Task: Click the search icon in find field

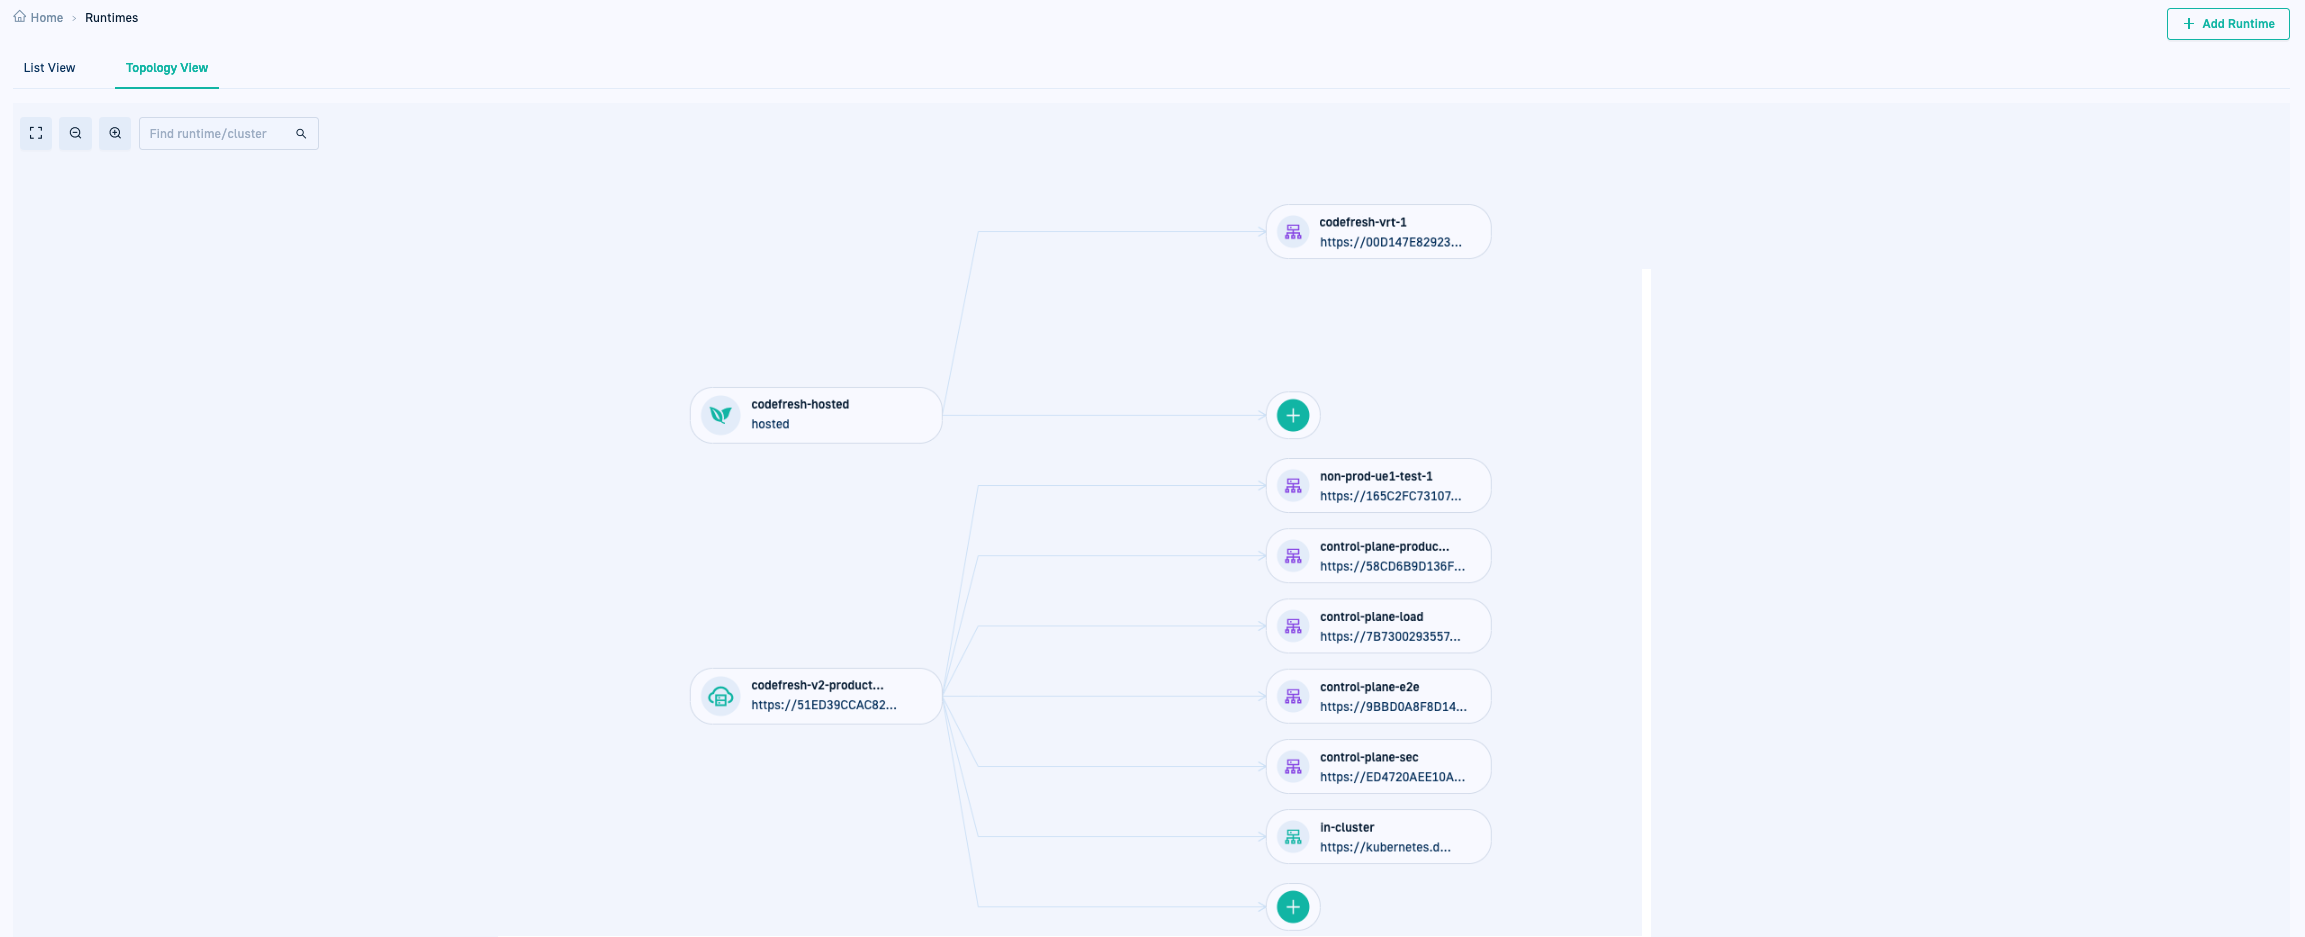Action: (x=301, y=134)
